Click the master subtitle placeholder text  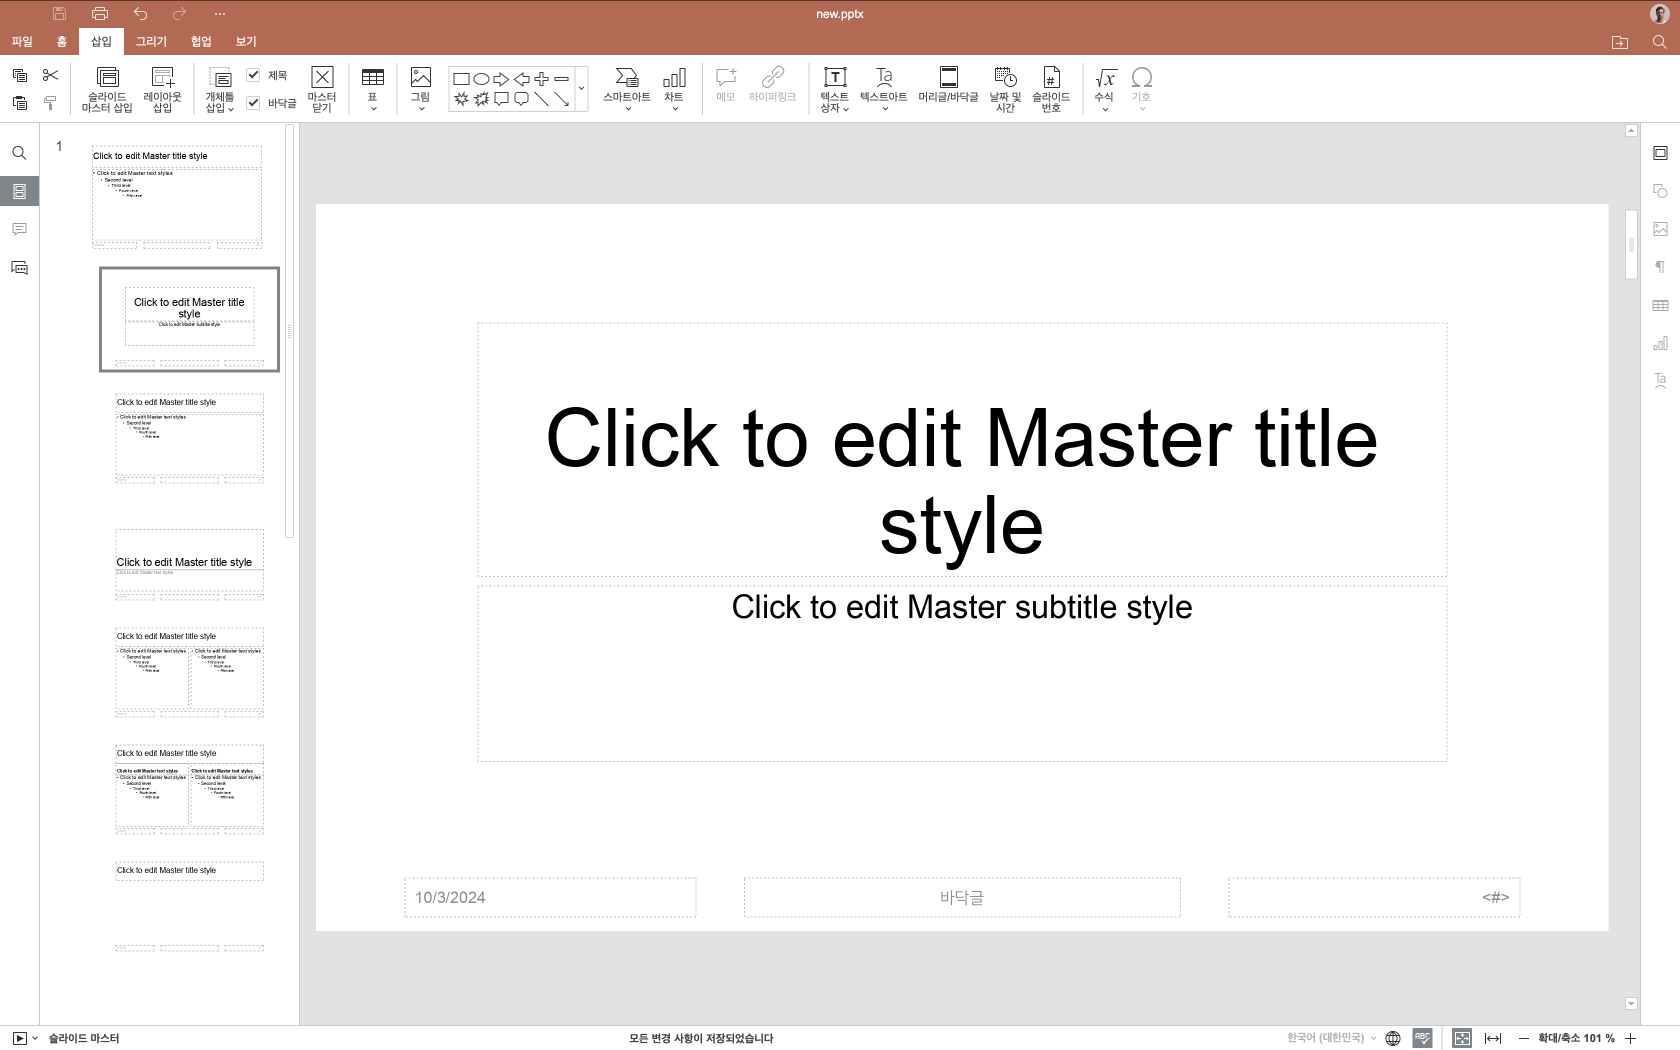point(962,607)
